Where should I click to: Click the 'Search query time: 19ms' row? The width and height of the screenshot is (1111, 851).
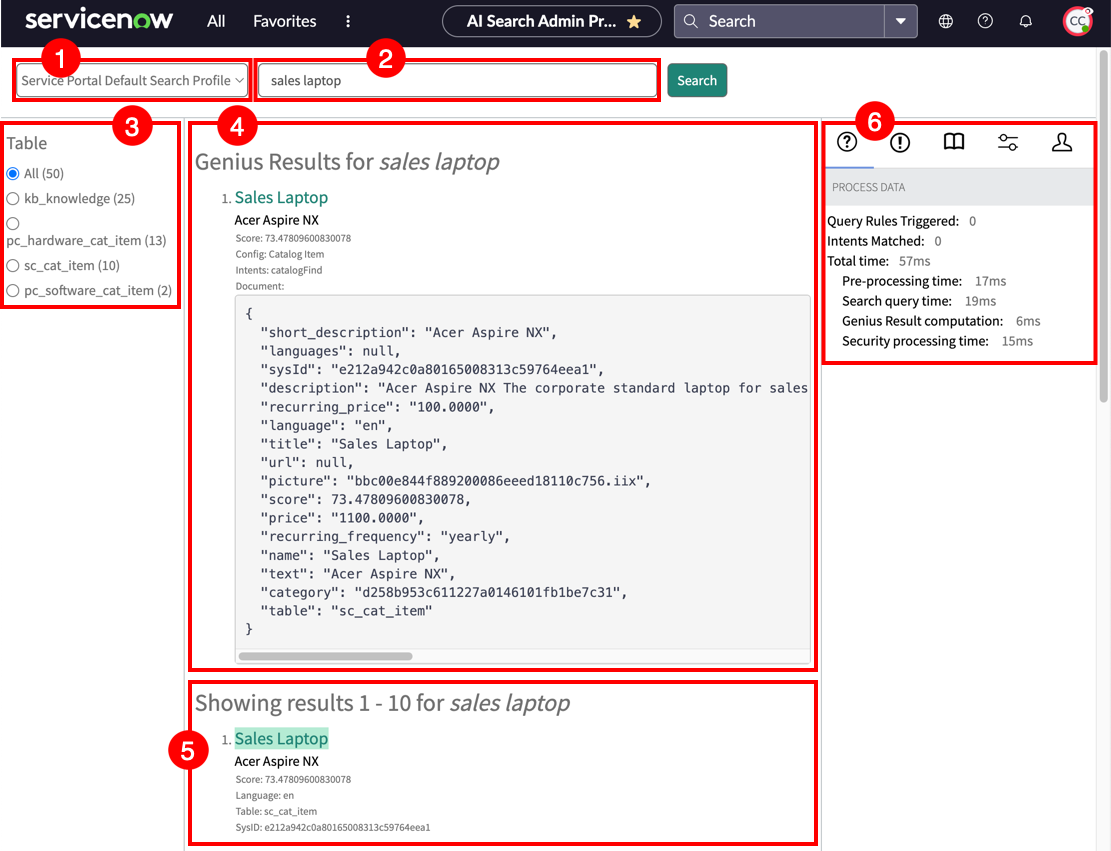919,301
